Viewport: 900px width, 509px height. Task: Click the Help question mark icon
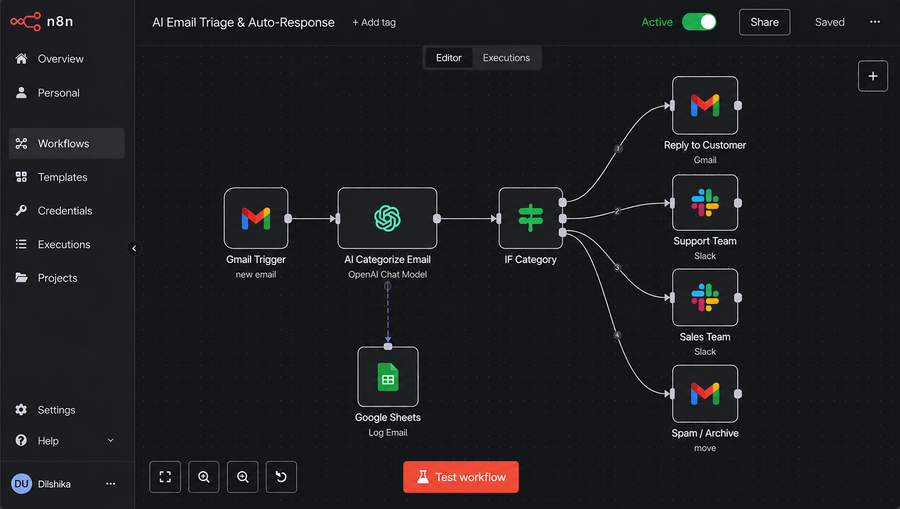pyautogui.click(x=21, y=440)
